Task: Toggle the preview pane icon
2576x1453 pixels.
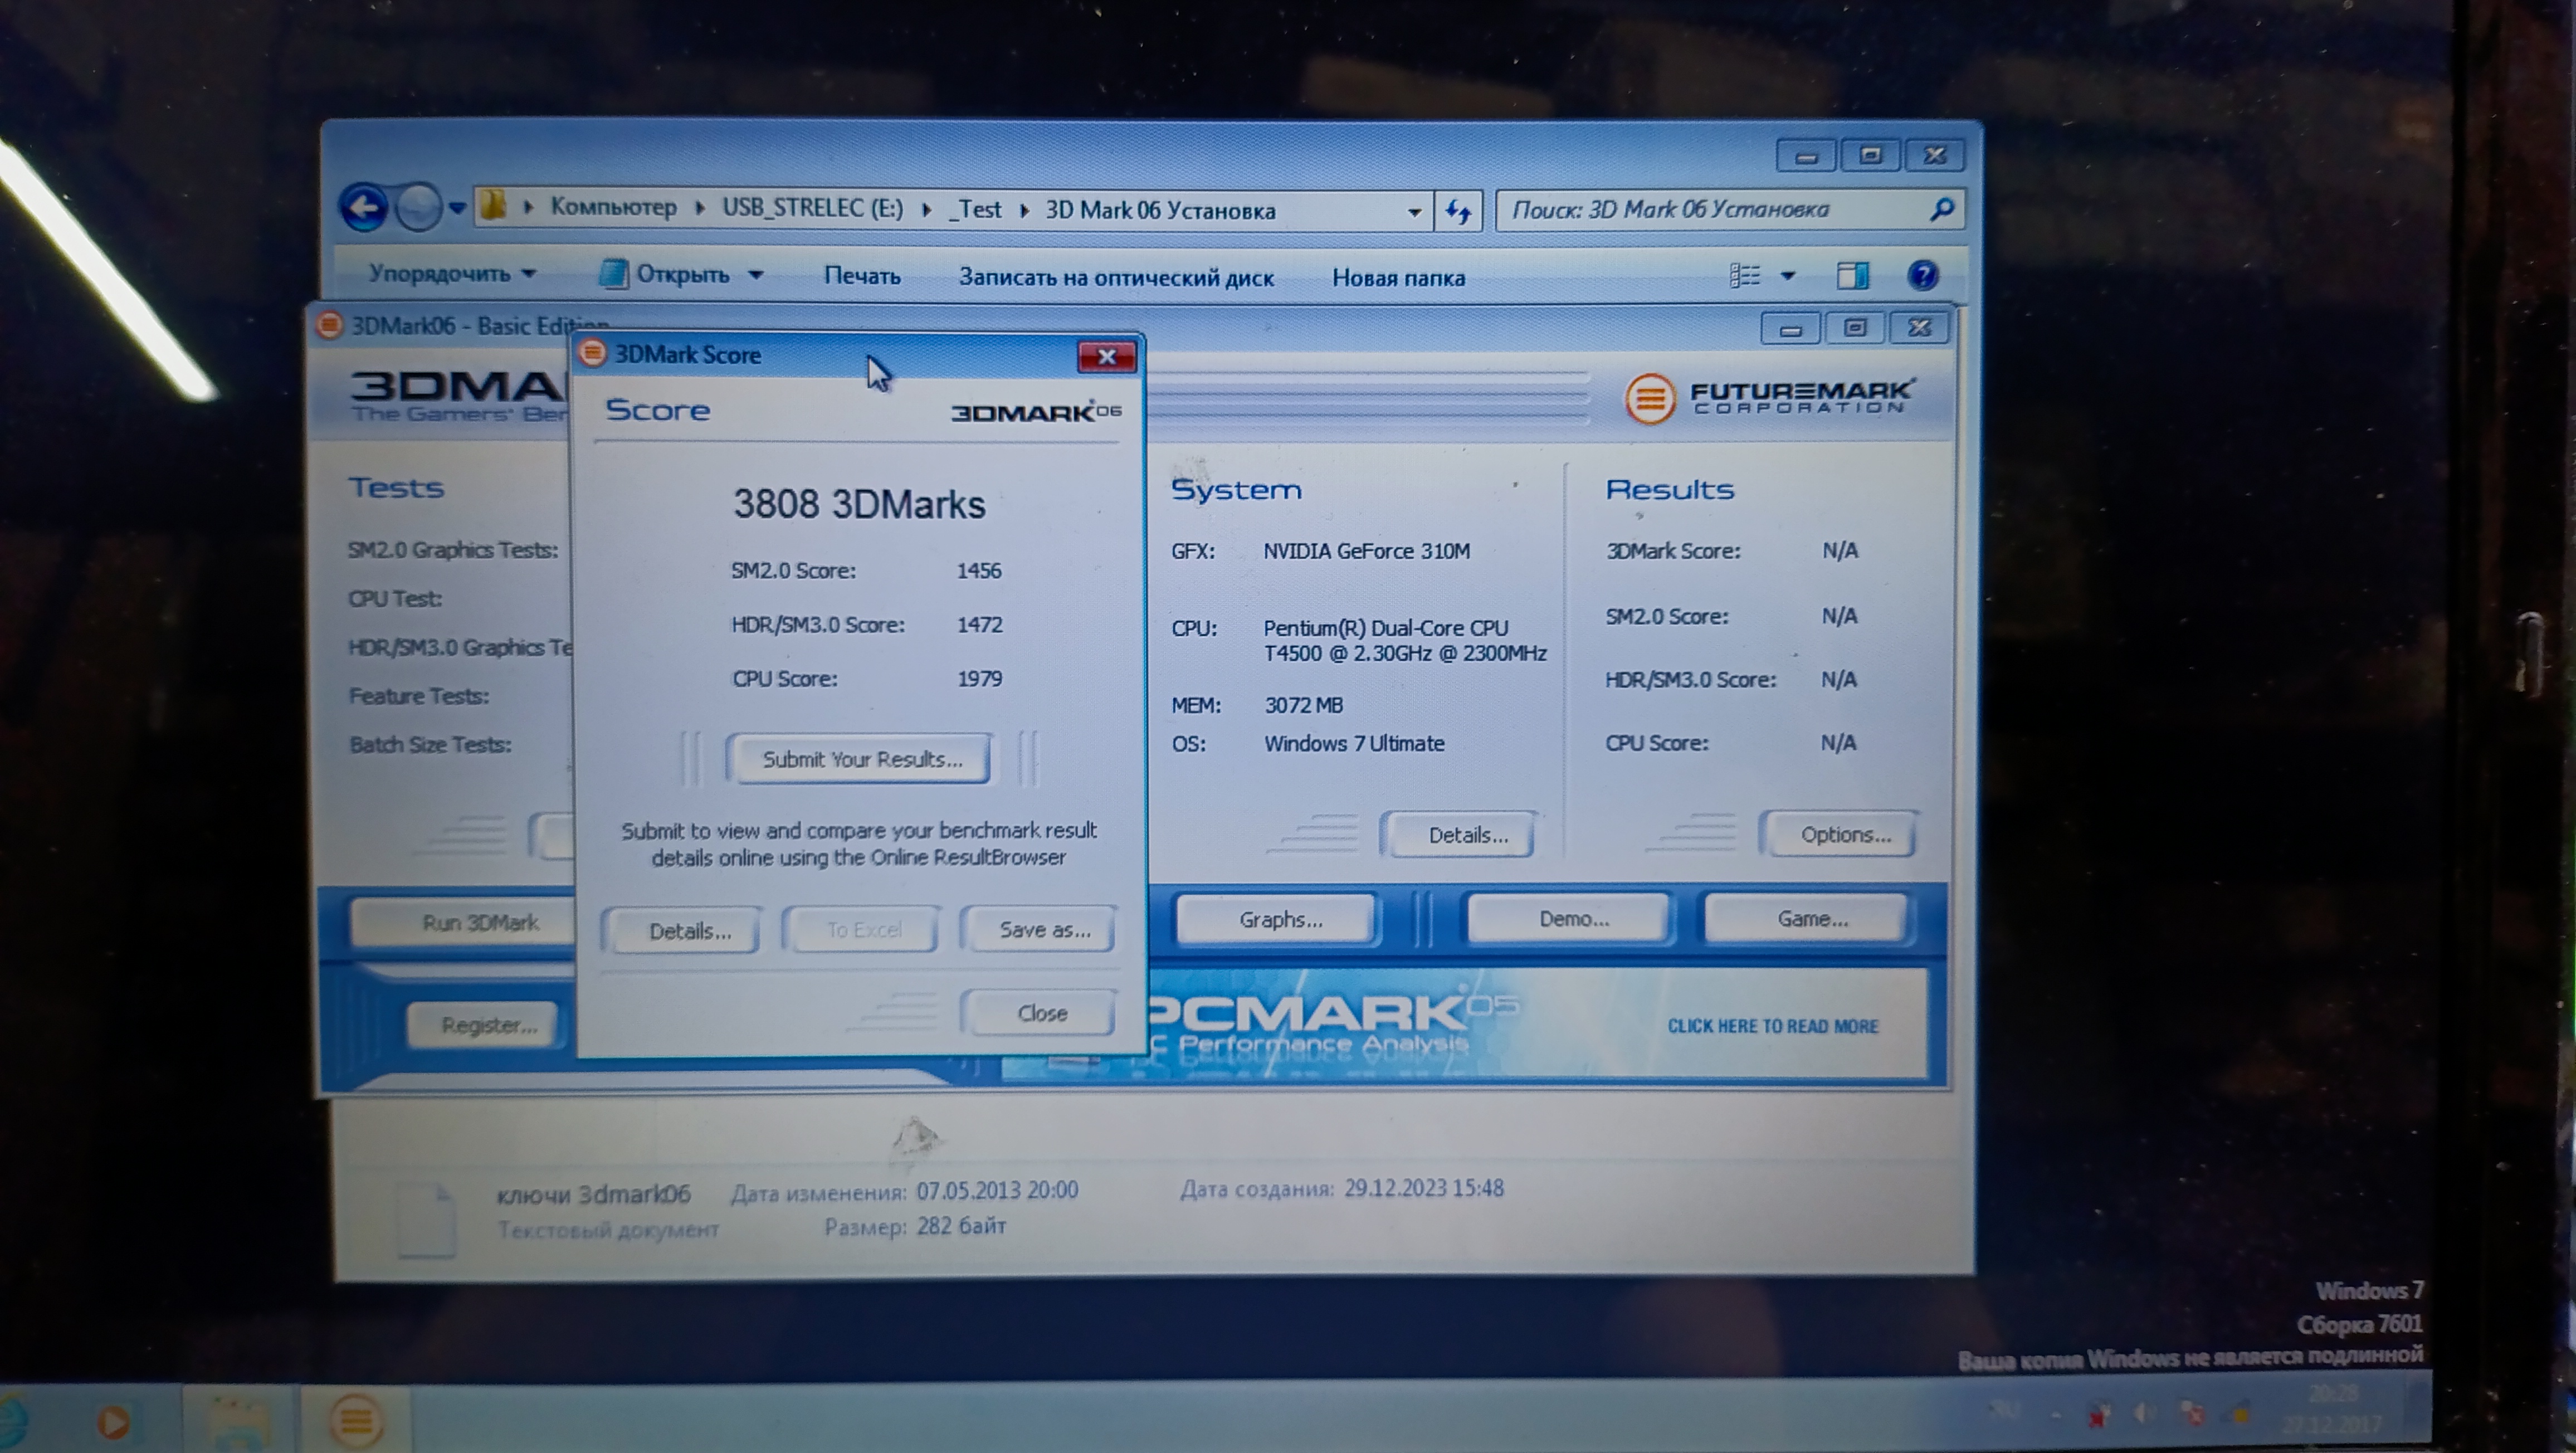Action: point(1852,275)
